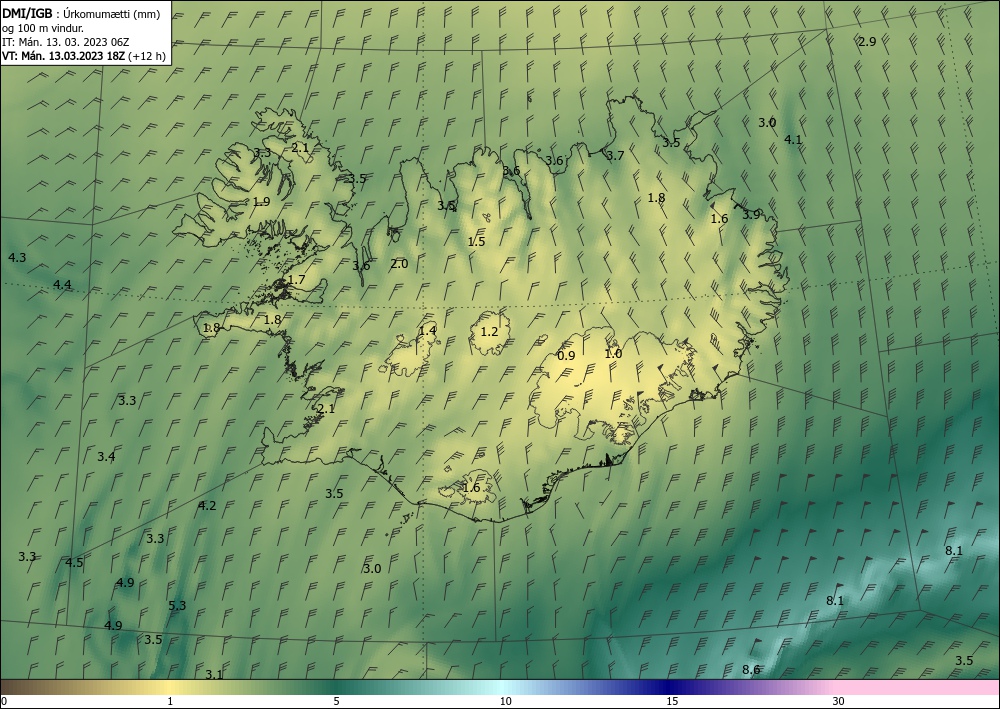The image size is (1000, 709).
Task: Click the colorbar tick label '10'
Action: [505, 701]
